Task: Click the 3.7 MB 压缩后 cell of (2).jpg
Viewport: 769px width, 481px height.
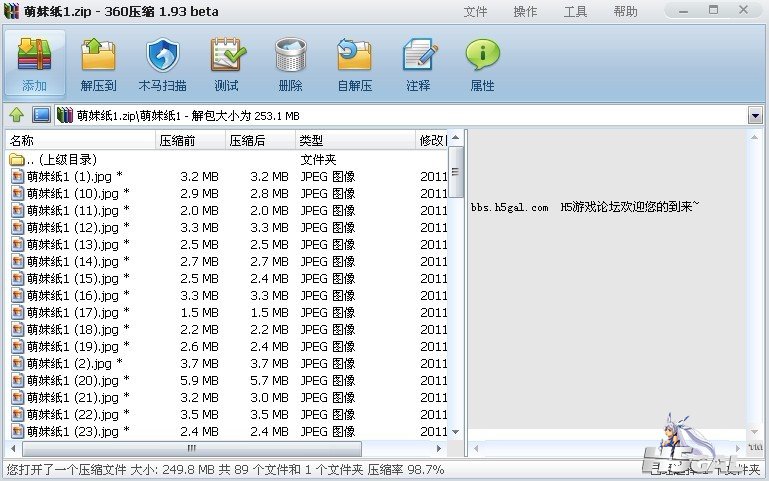Action: 269,364
